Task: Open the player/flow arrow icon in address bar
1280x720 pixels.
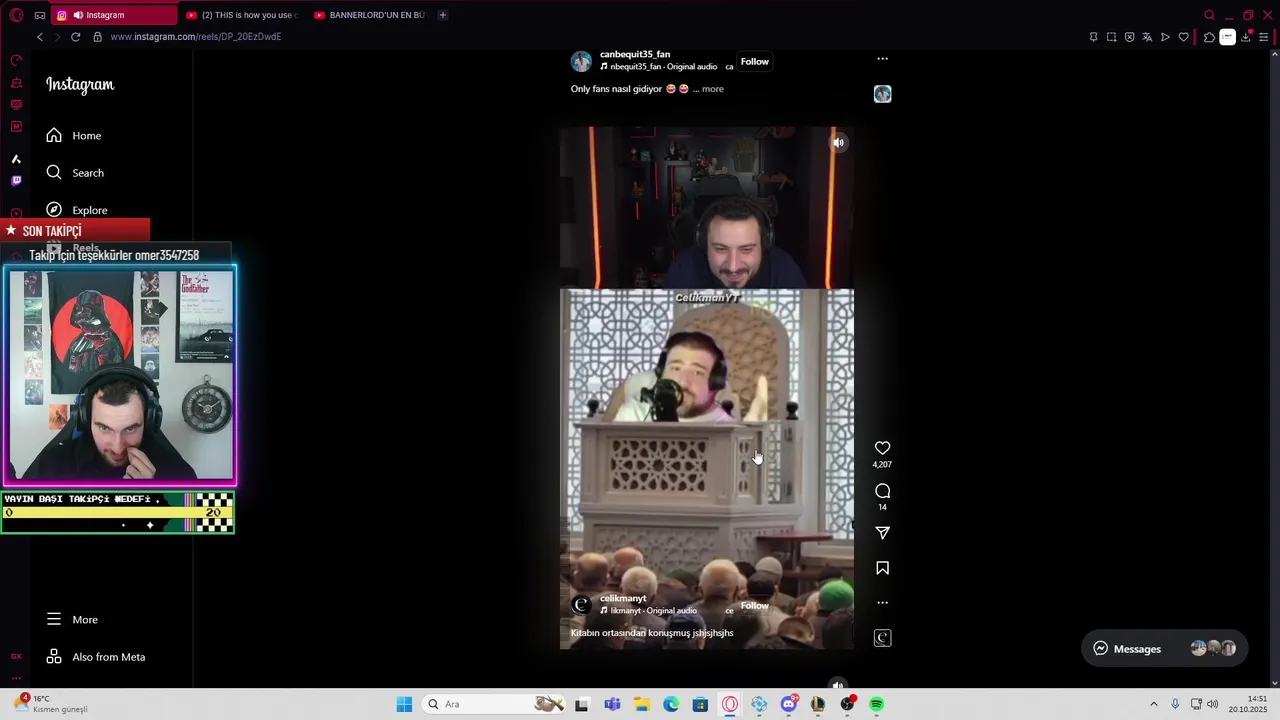Action: pyautogui.click(x=1165, y=37)
